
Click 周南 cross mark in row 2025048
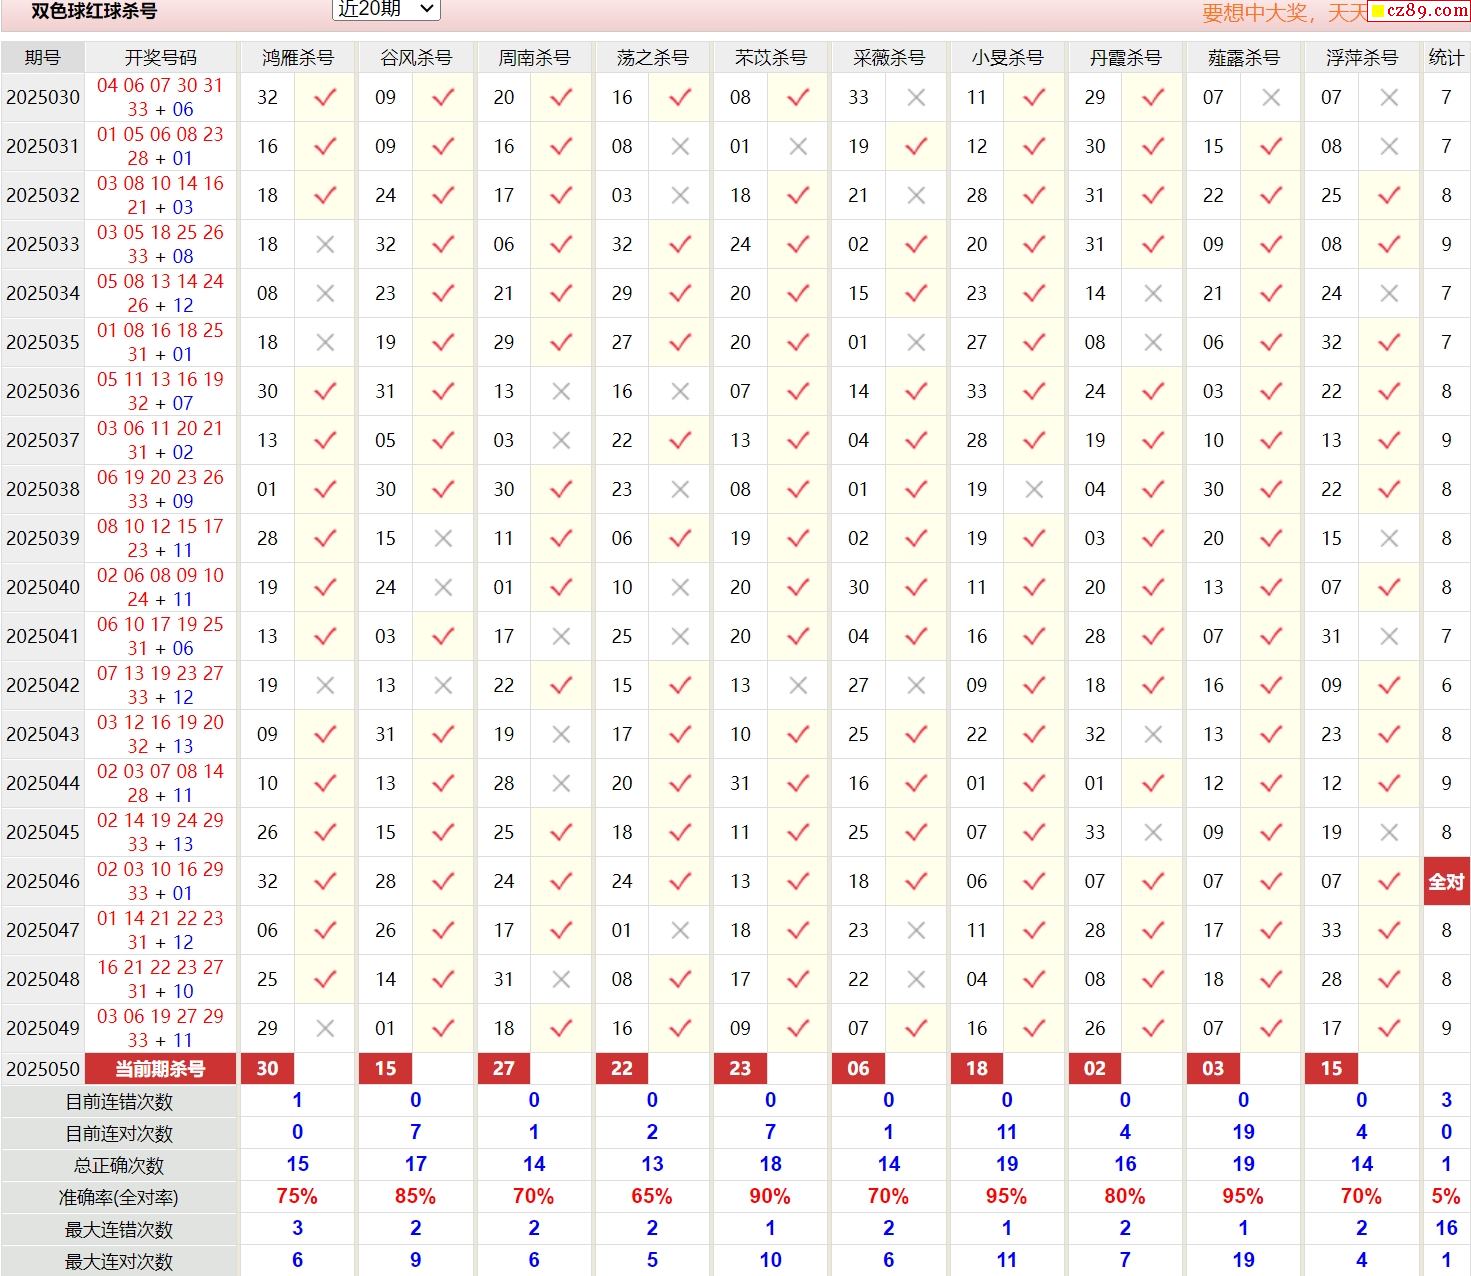click(561, 979)
